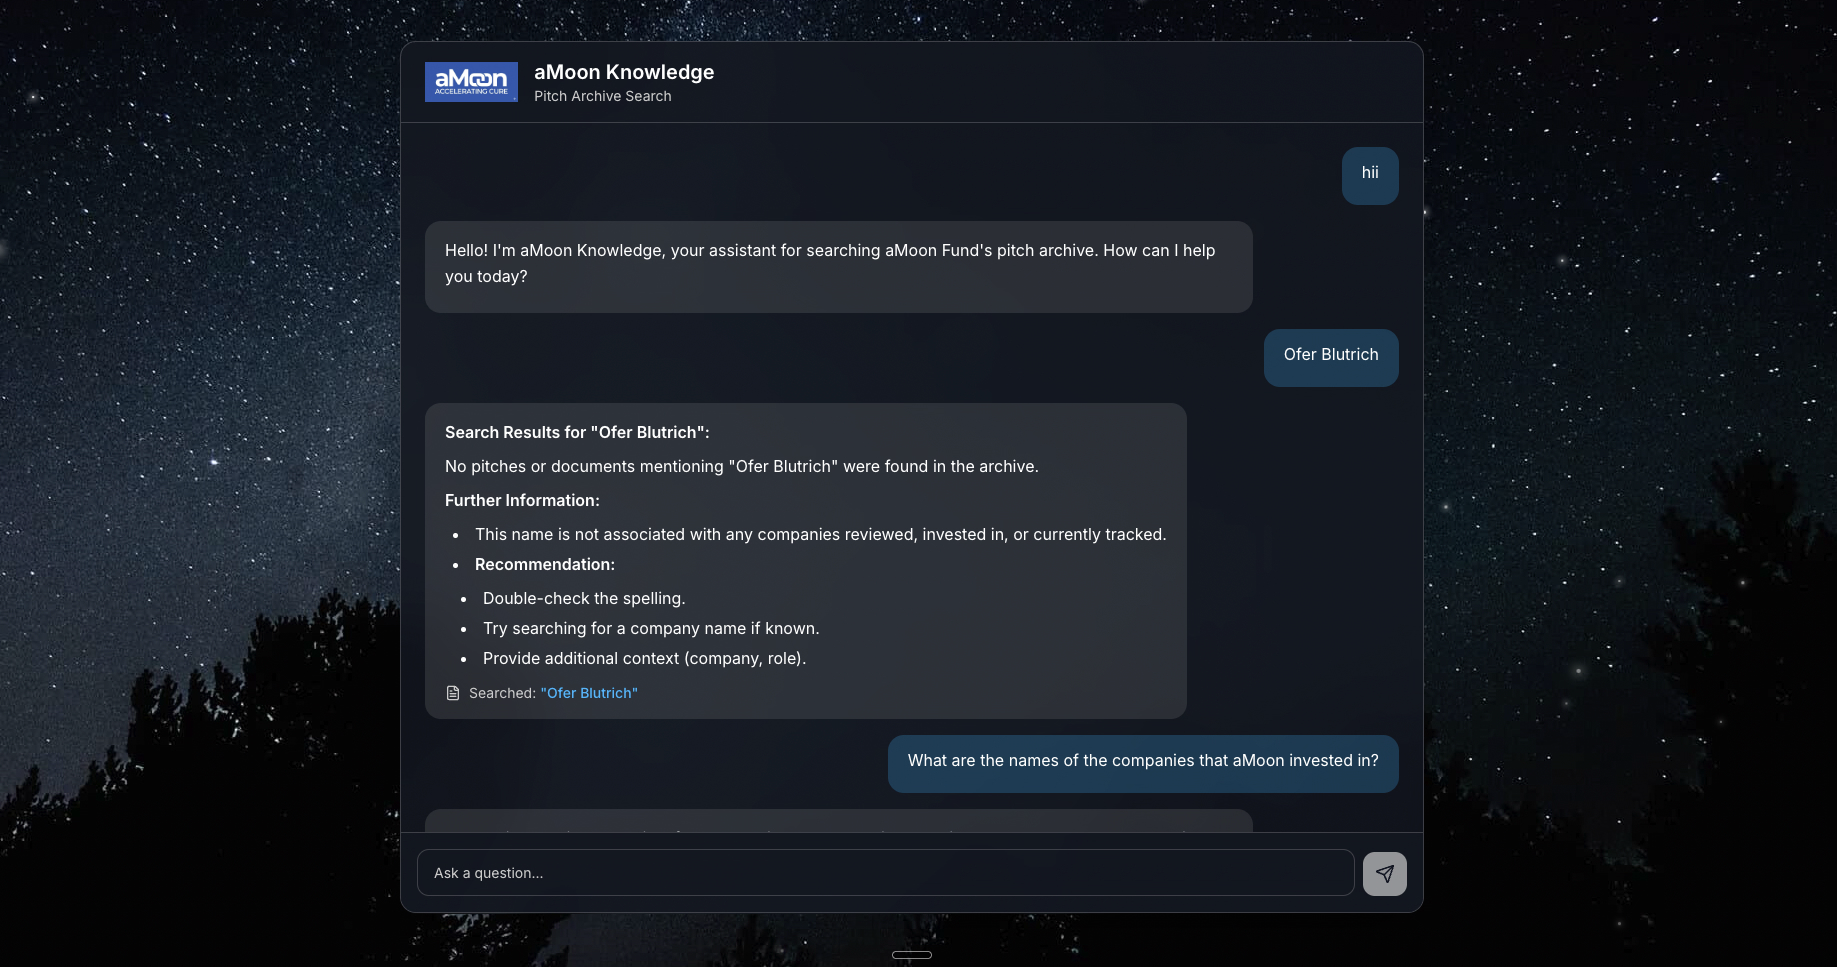Click the Ofer Blutrich user message bubble

click(1330, 356)
